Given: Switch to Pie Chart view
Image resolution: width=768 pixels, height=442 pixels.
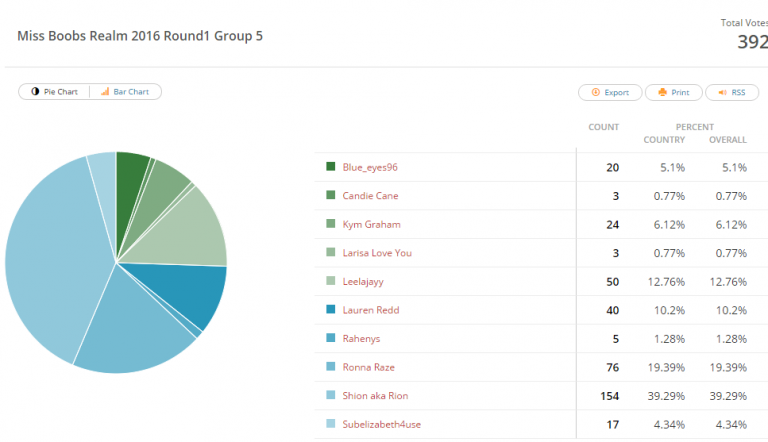Looking at the screenshot, I should 54,92.
